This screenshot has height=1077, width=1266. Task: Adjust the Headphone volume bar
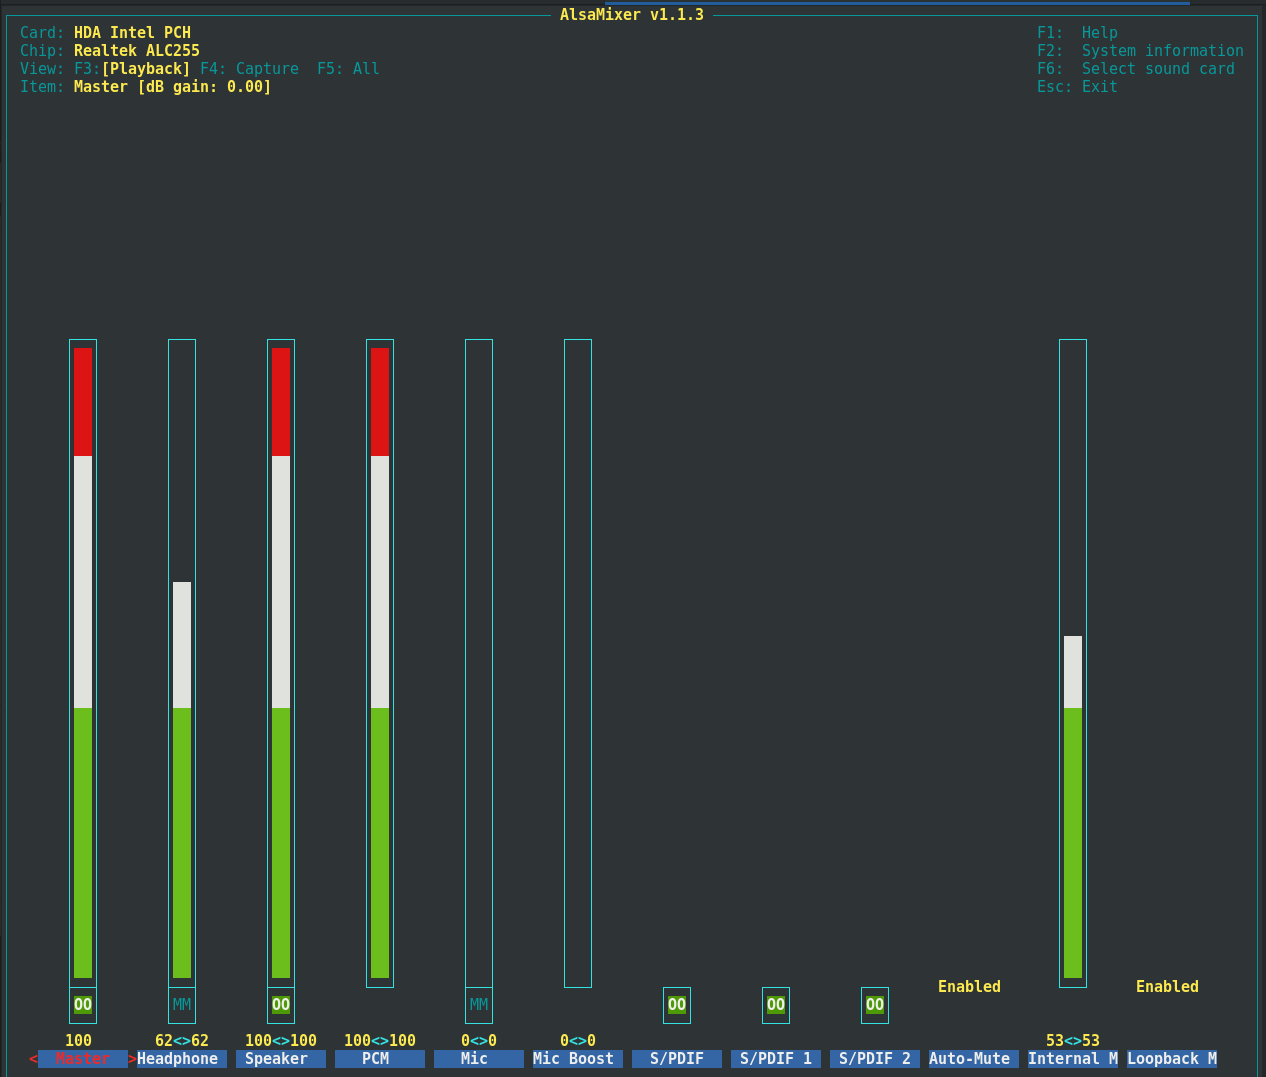[182, 663]
